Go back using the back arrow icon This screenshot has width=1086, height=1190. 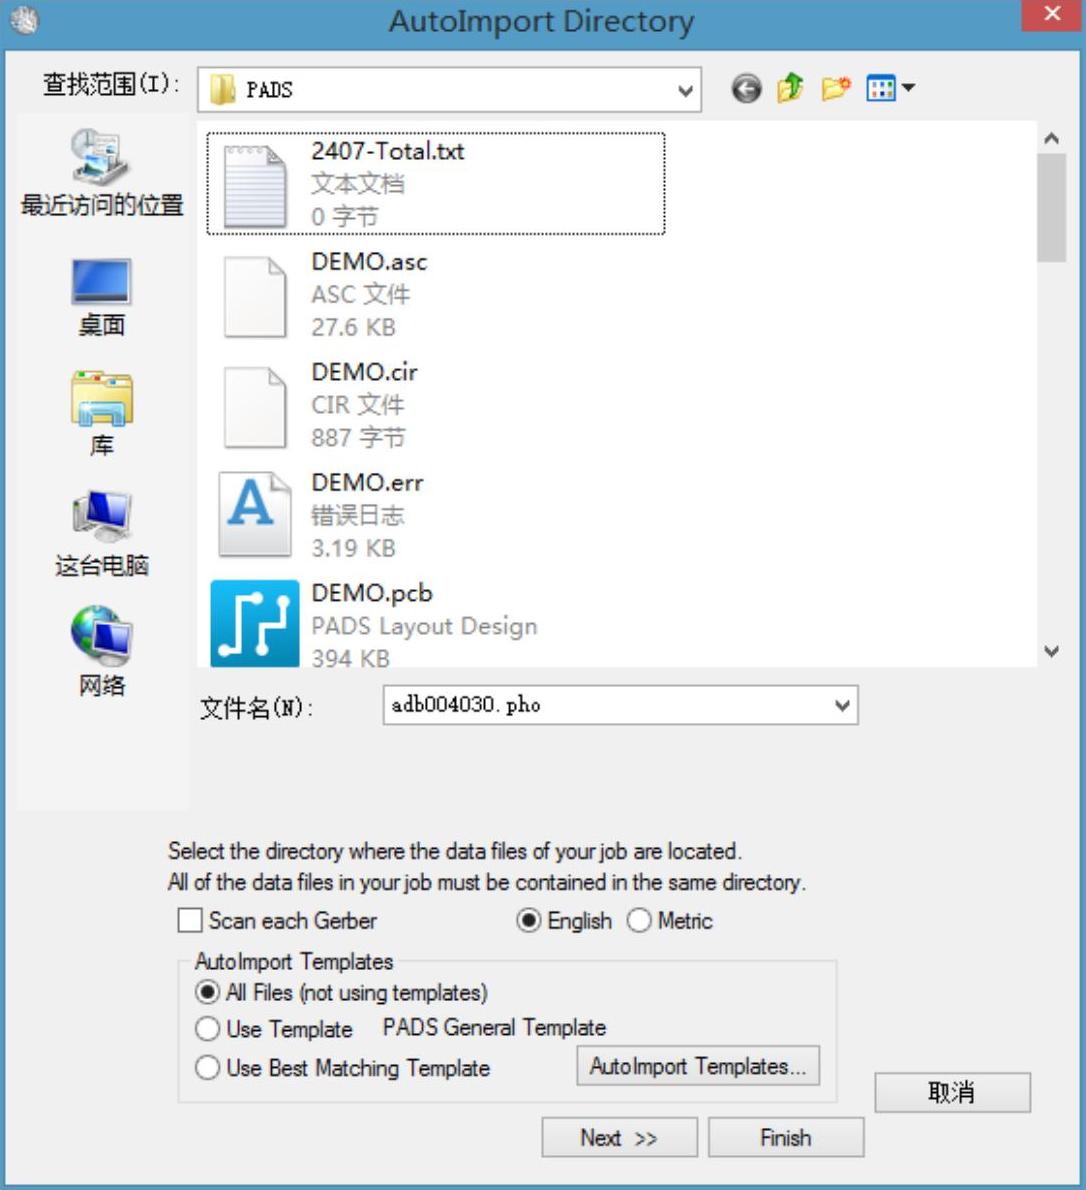pos(746,89)
